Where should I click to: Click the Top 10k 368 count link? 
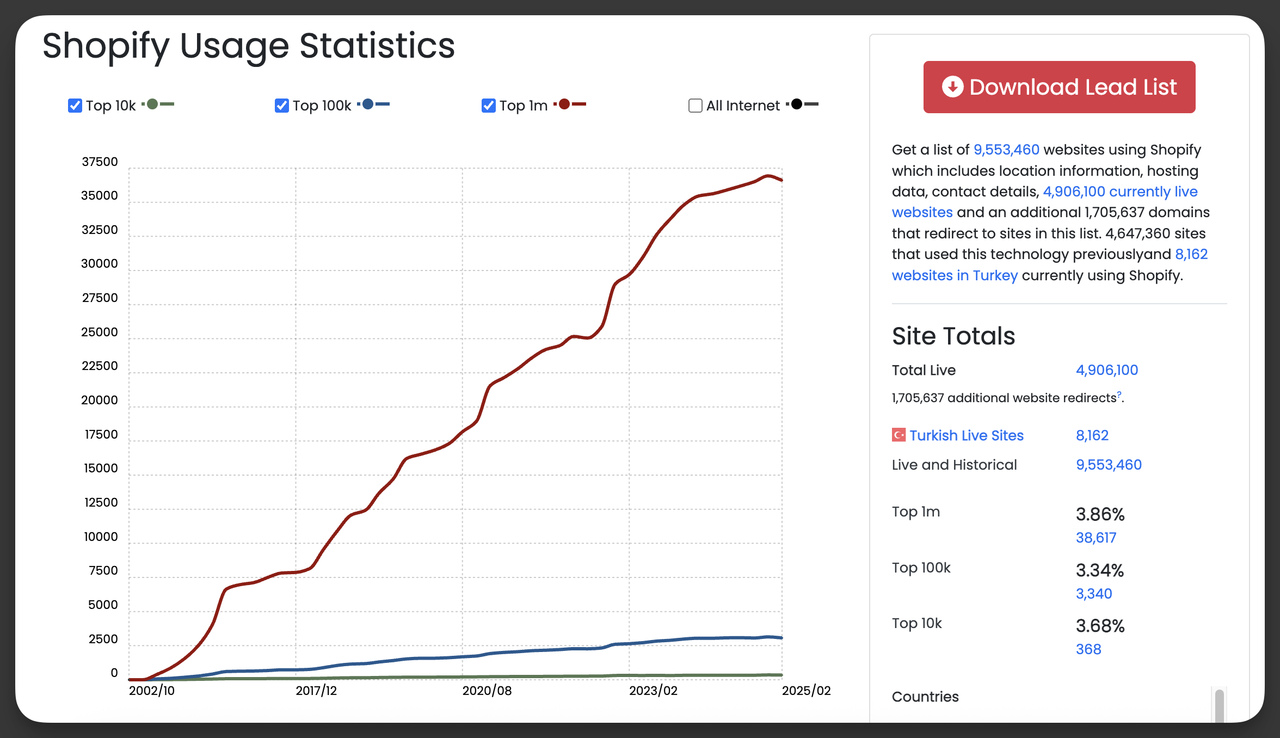(x=1089, y=650)
